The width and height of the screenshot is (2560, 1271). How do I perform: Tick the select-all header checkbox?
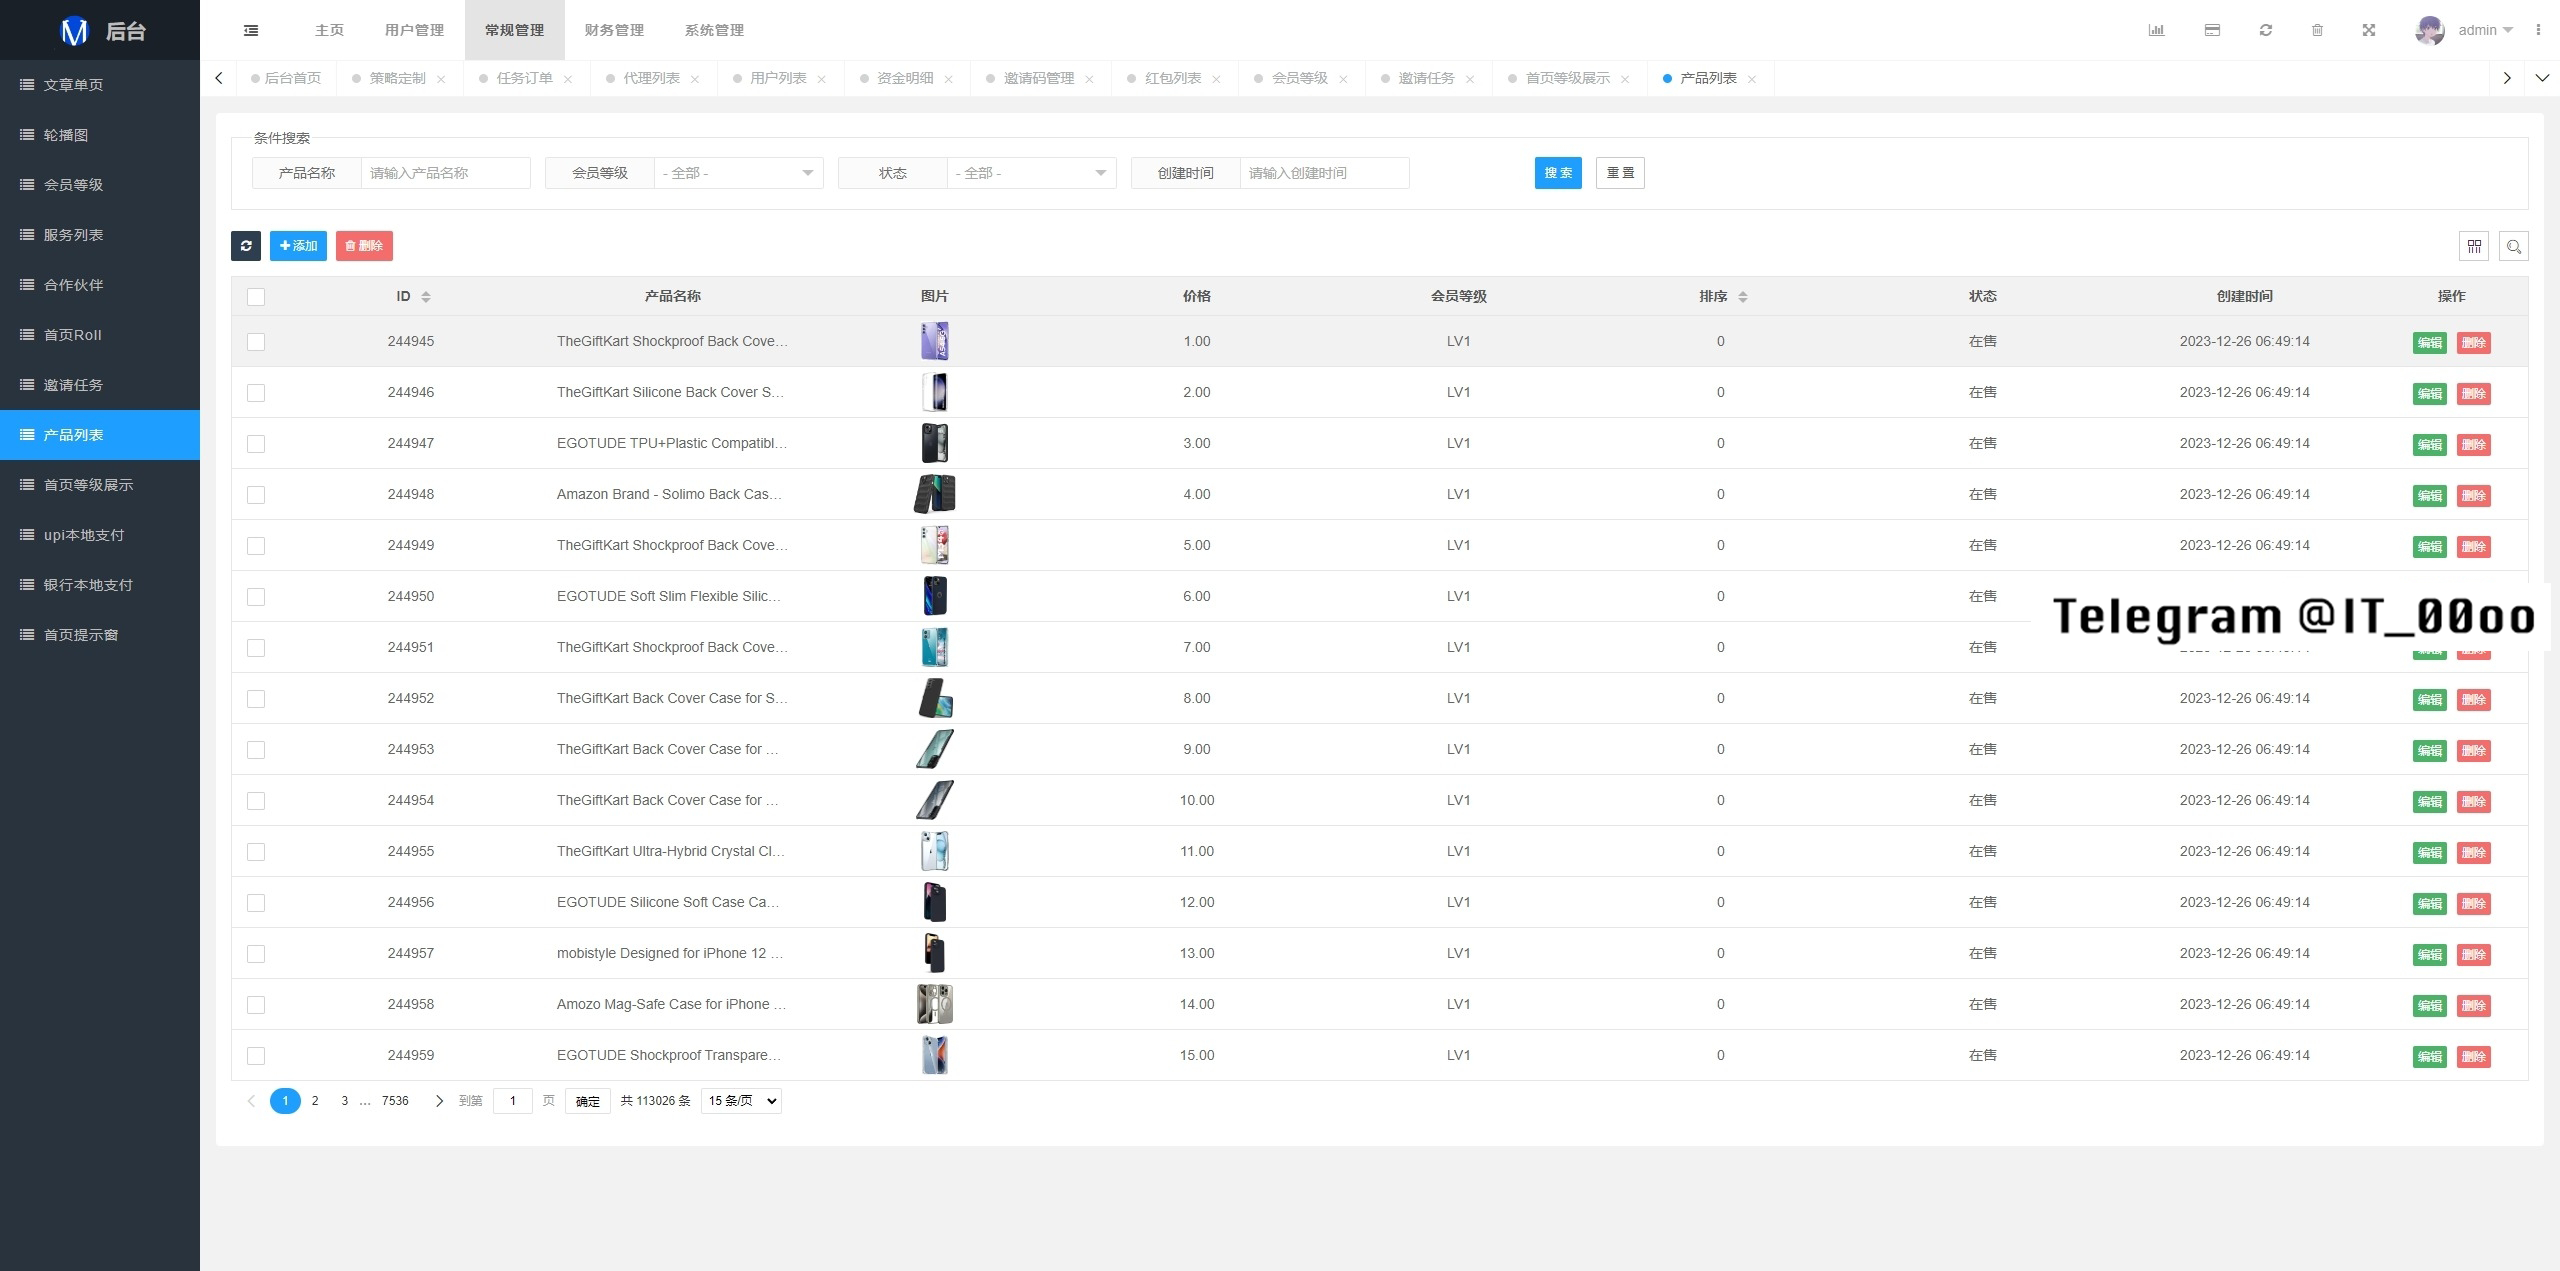click(x=256, y=297)
